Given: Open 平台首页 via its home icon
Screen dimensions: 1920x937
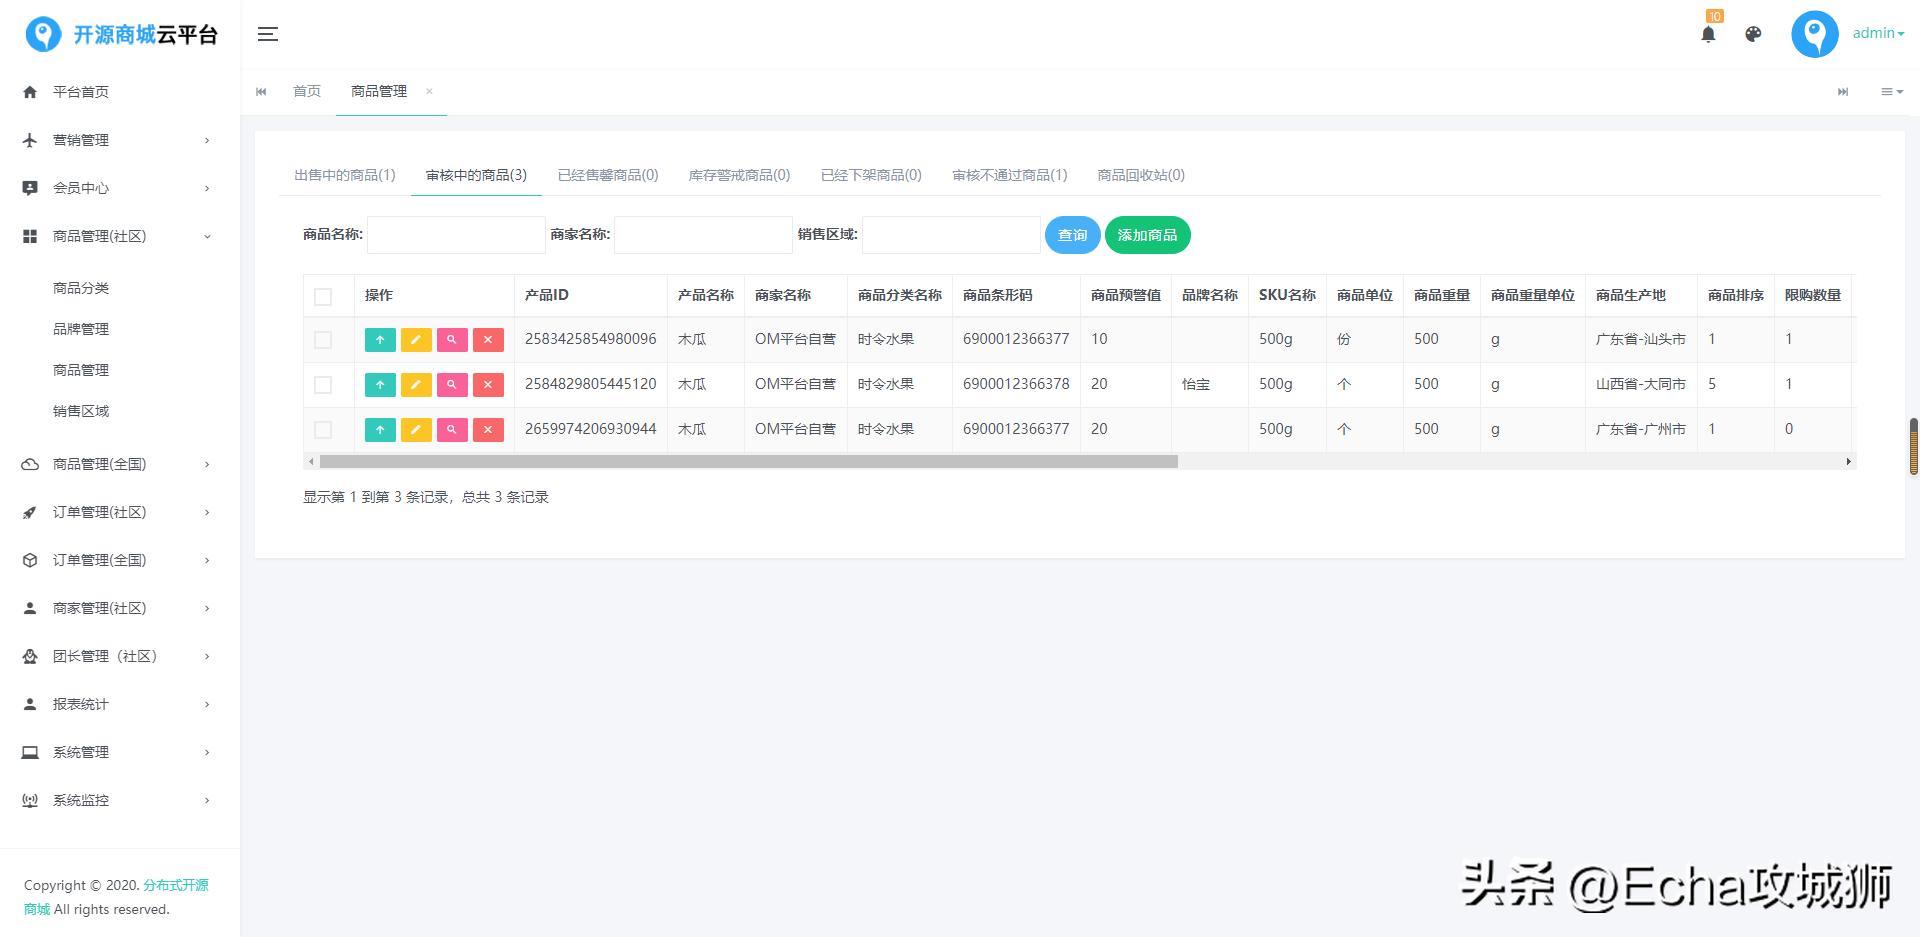Looking at the screenshot, I should click(29, 91).
